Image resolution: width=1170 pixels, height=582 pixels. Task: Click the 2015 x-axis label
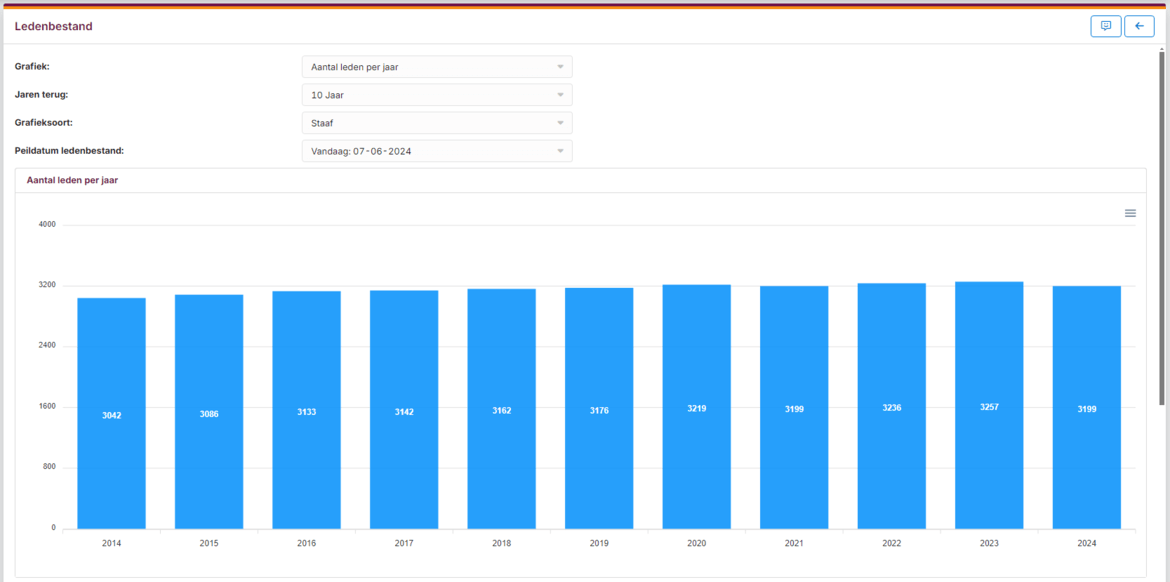[x=209, y=544]
